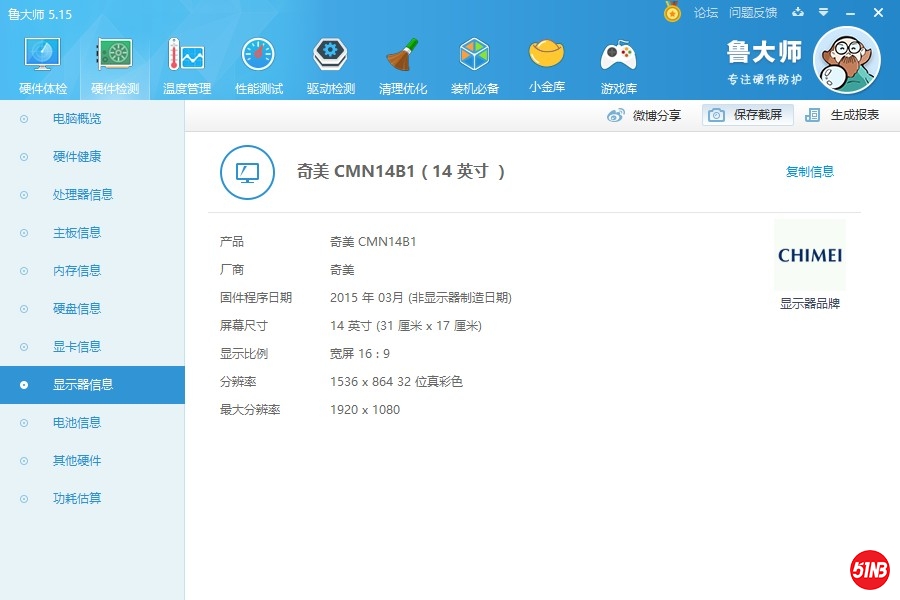Click the 驱动检测 driver detection icon
The width and height of the screenshot is (900, 600).
tap(331, 58)
